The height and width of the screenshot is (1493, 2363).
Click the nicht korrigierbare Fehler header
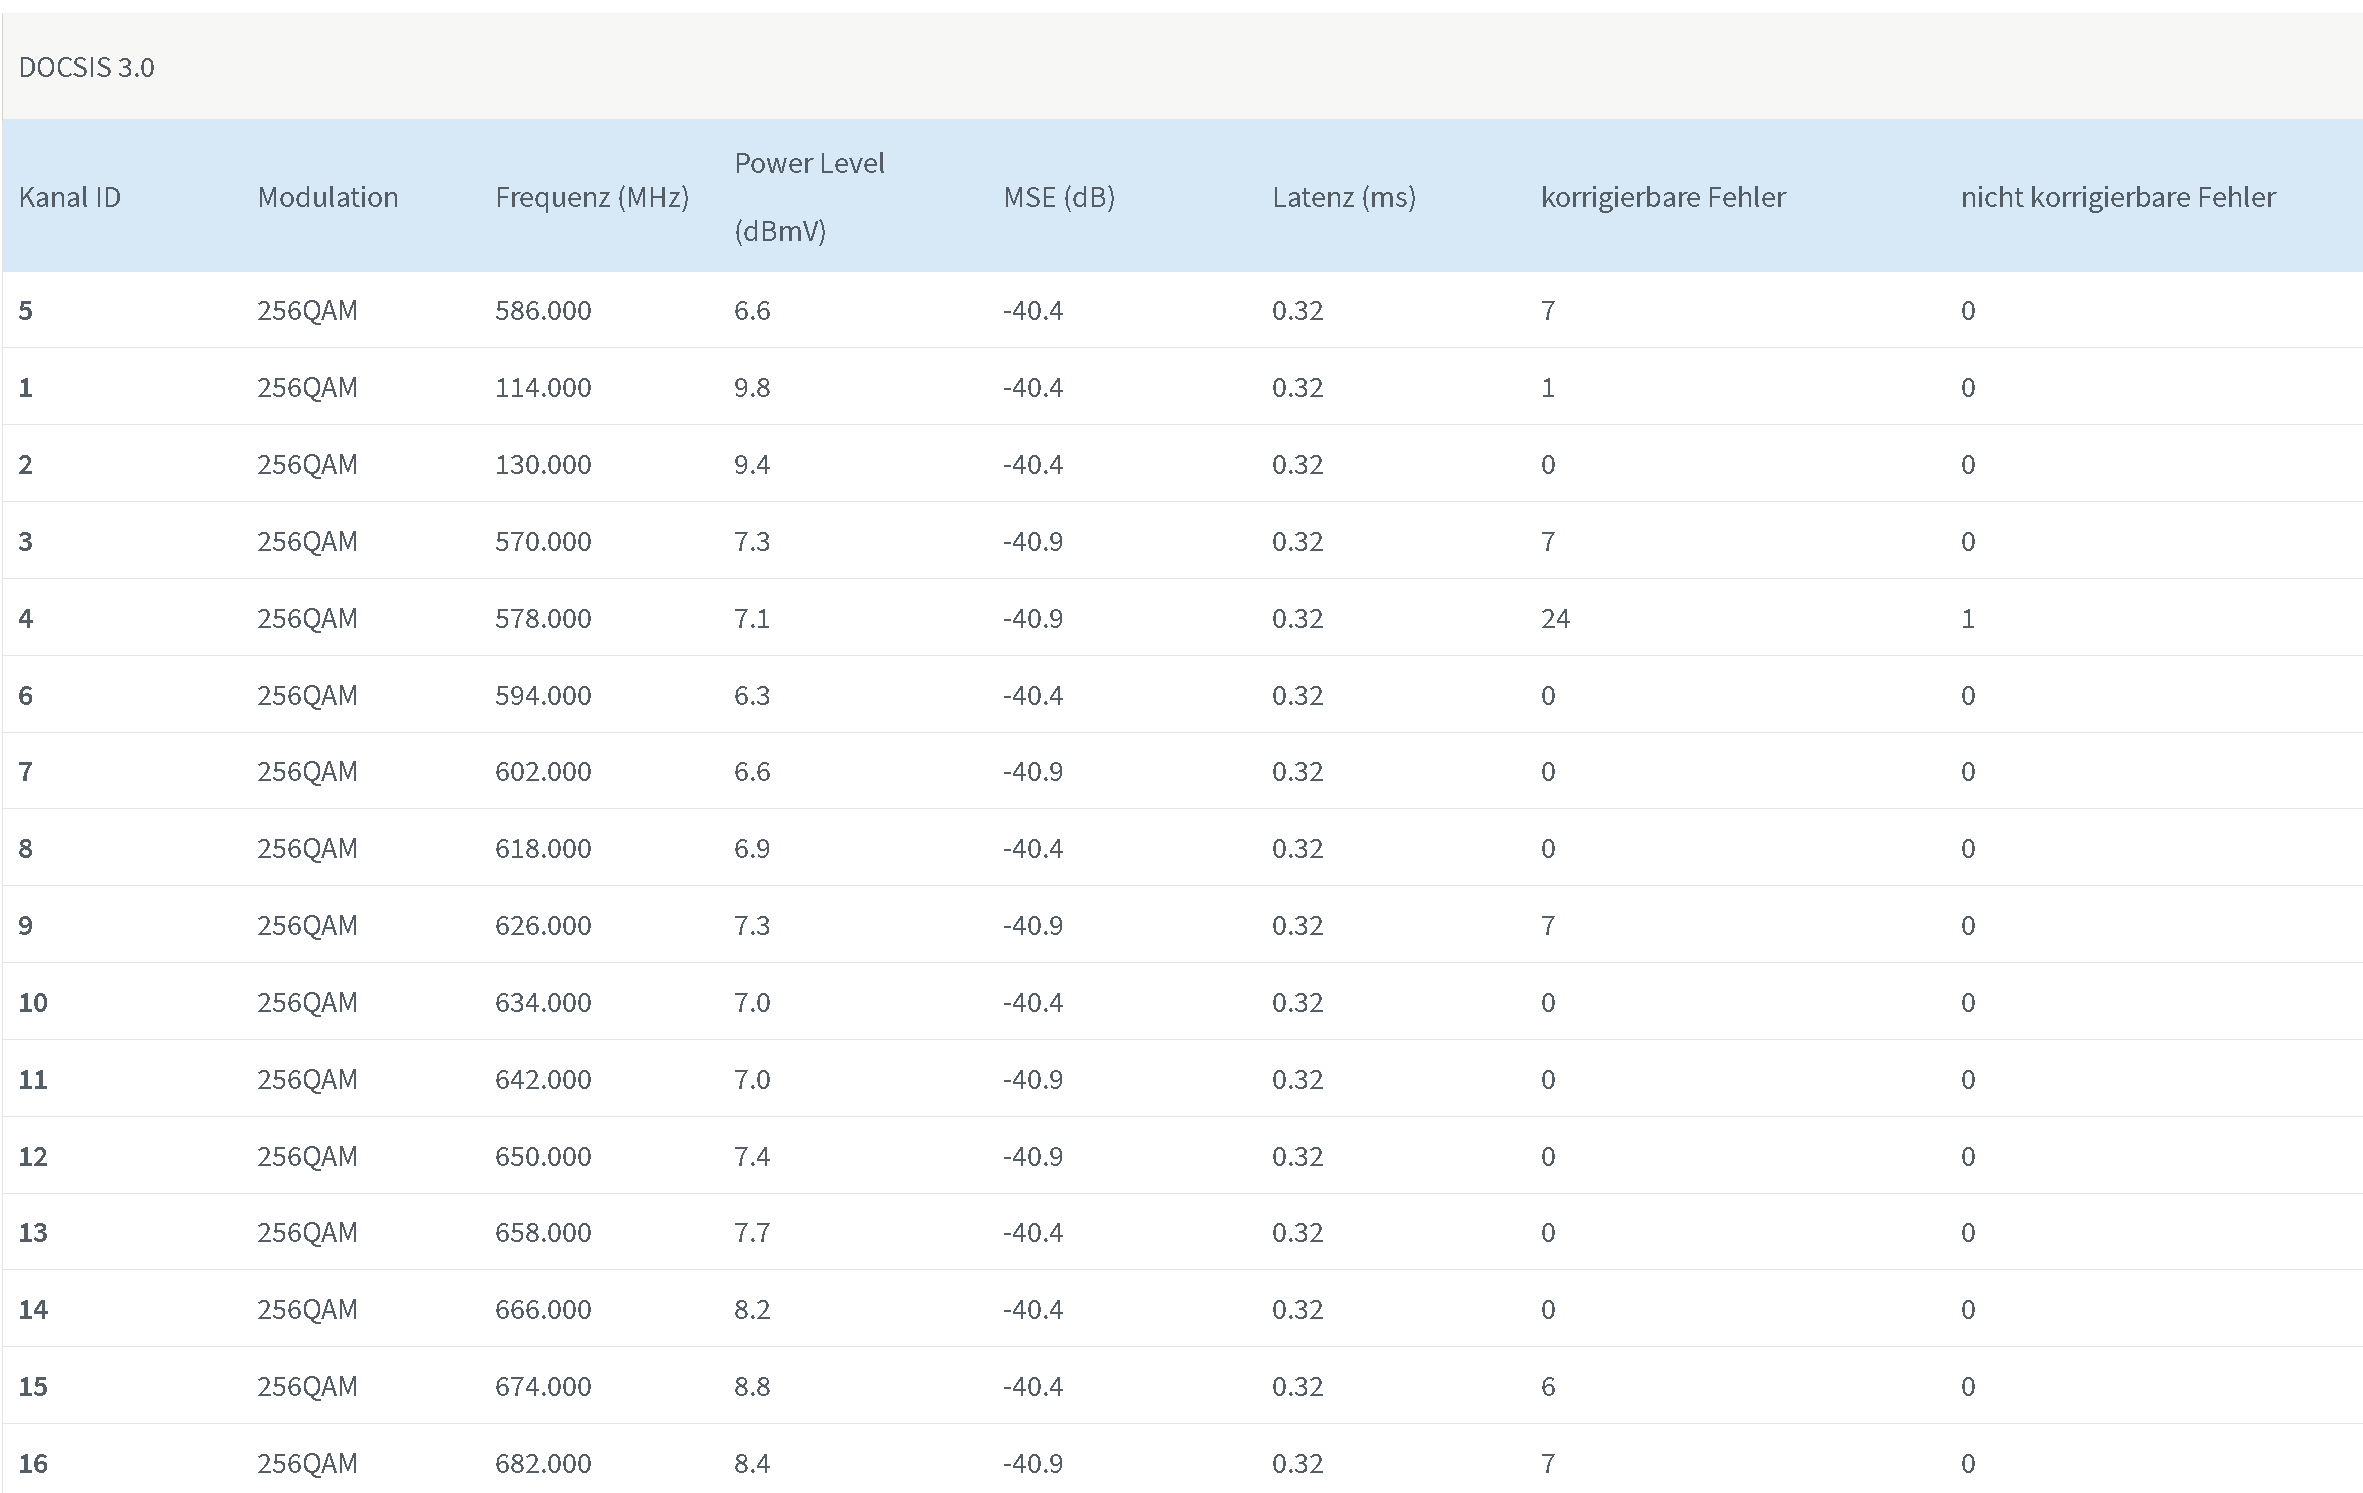(x=2118, y=197)
